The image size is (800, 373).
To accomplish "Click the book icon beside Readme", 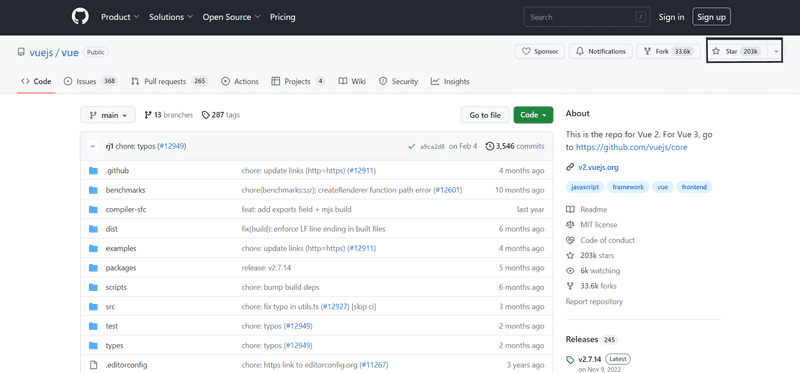I will pyautogui.click(x=570, y=210).
